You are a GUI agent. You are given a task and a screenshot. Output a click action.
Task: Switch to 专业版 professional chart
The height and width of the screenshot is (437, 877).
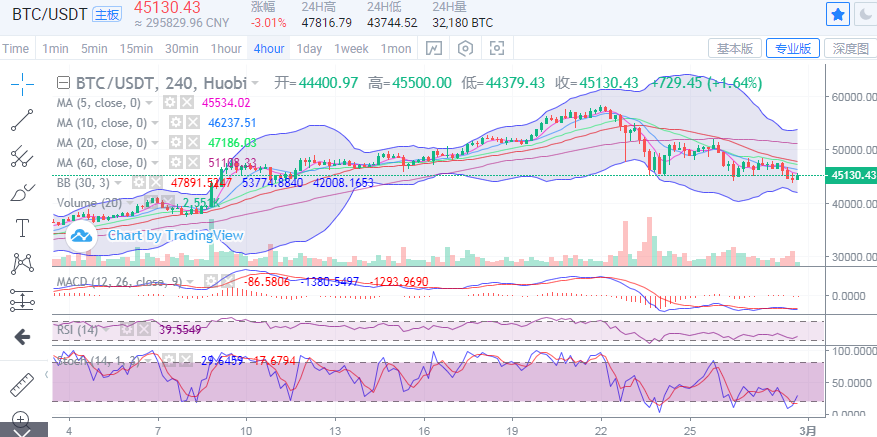pos(793,49)
